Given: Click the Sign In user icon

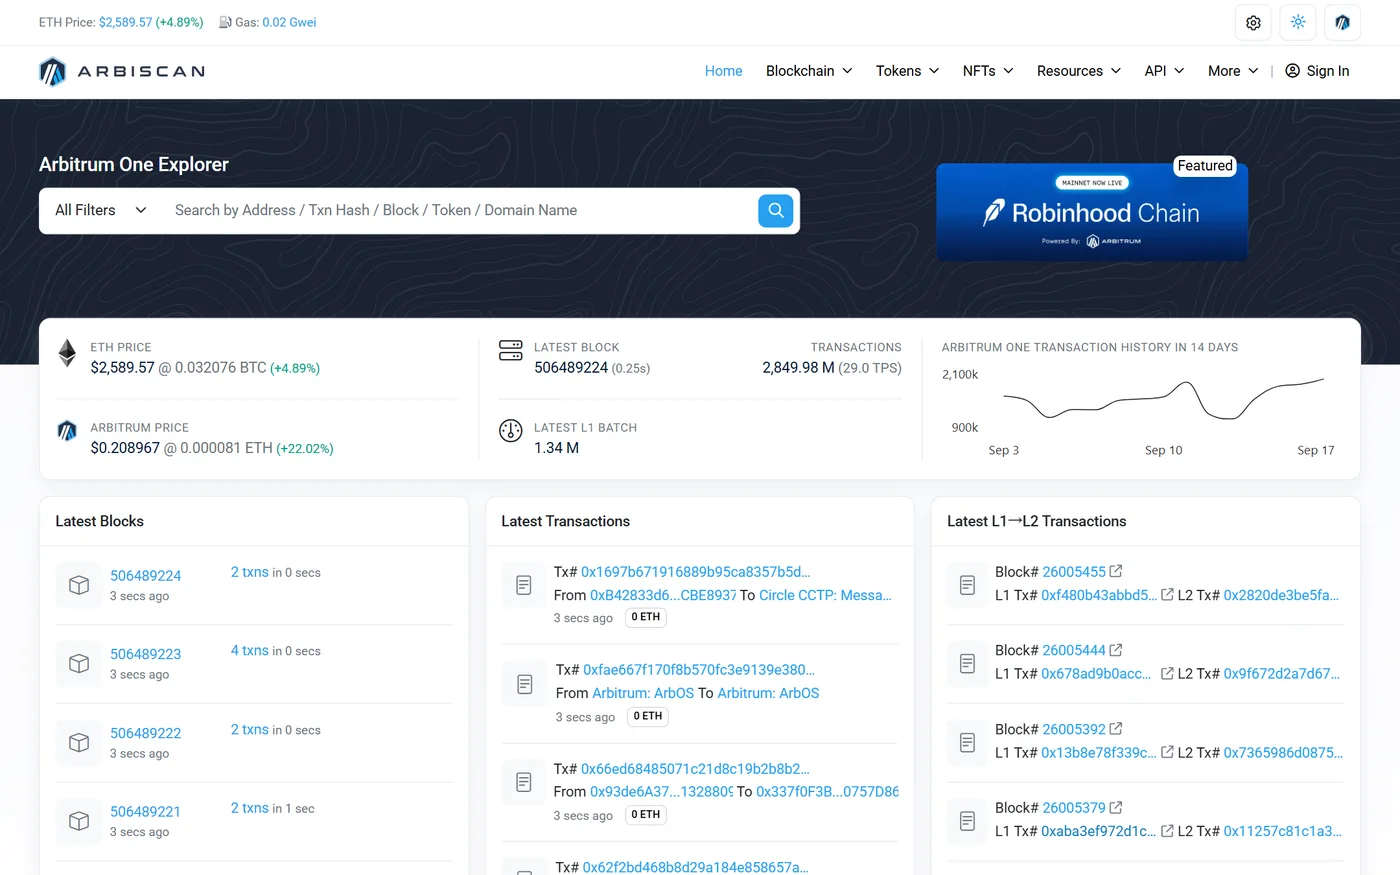Looking at the screenshot, I should pyautogui.click(x=1292, y=71).
